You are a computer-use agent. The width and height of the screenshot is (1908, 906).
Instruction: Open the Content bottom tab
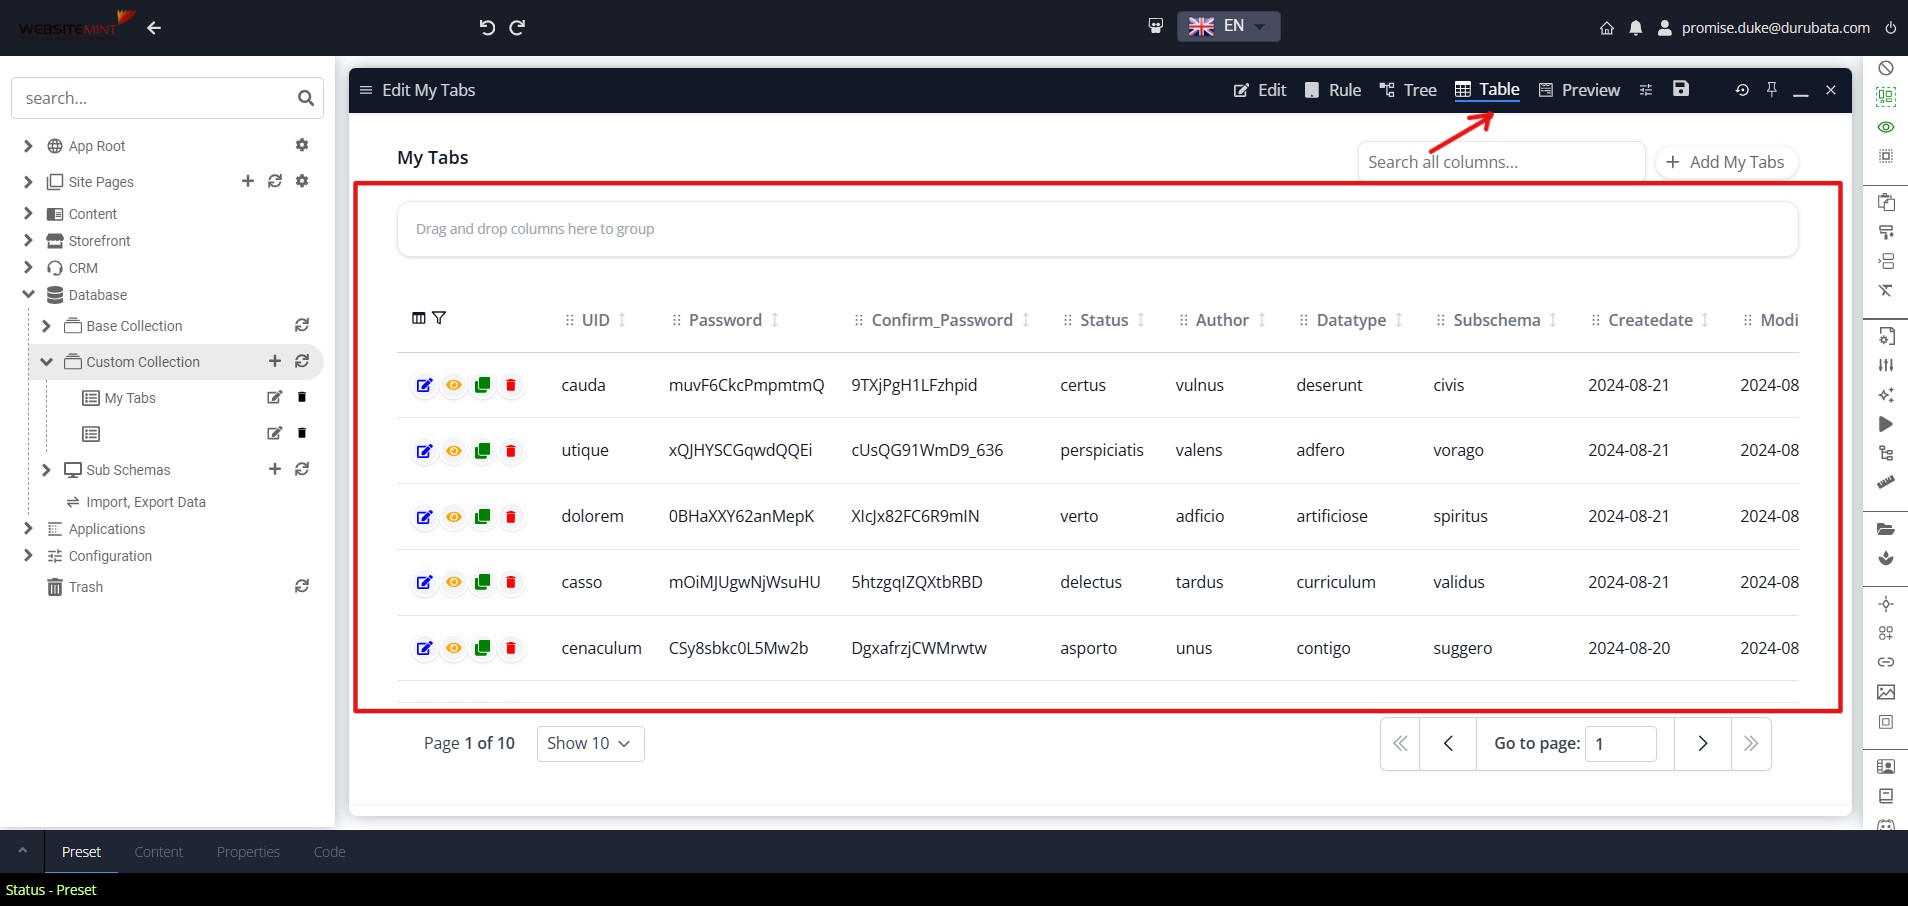click(159, 852)
